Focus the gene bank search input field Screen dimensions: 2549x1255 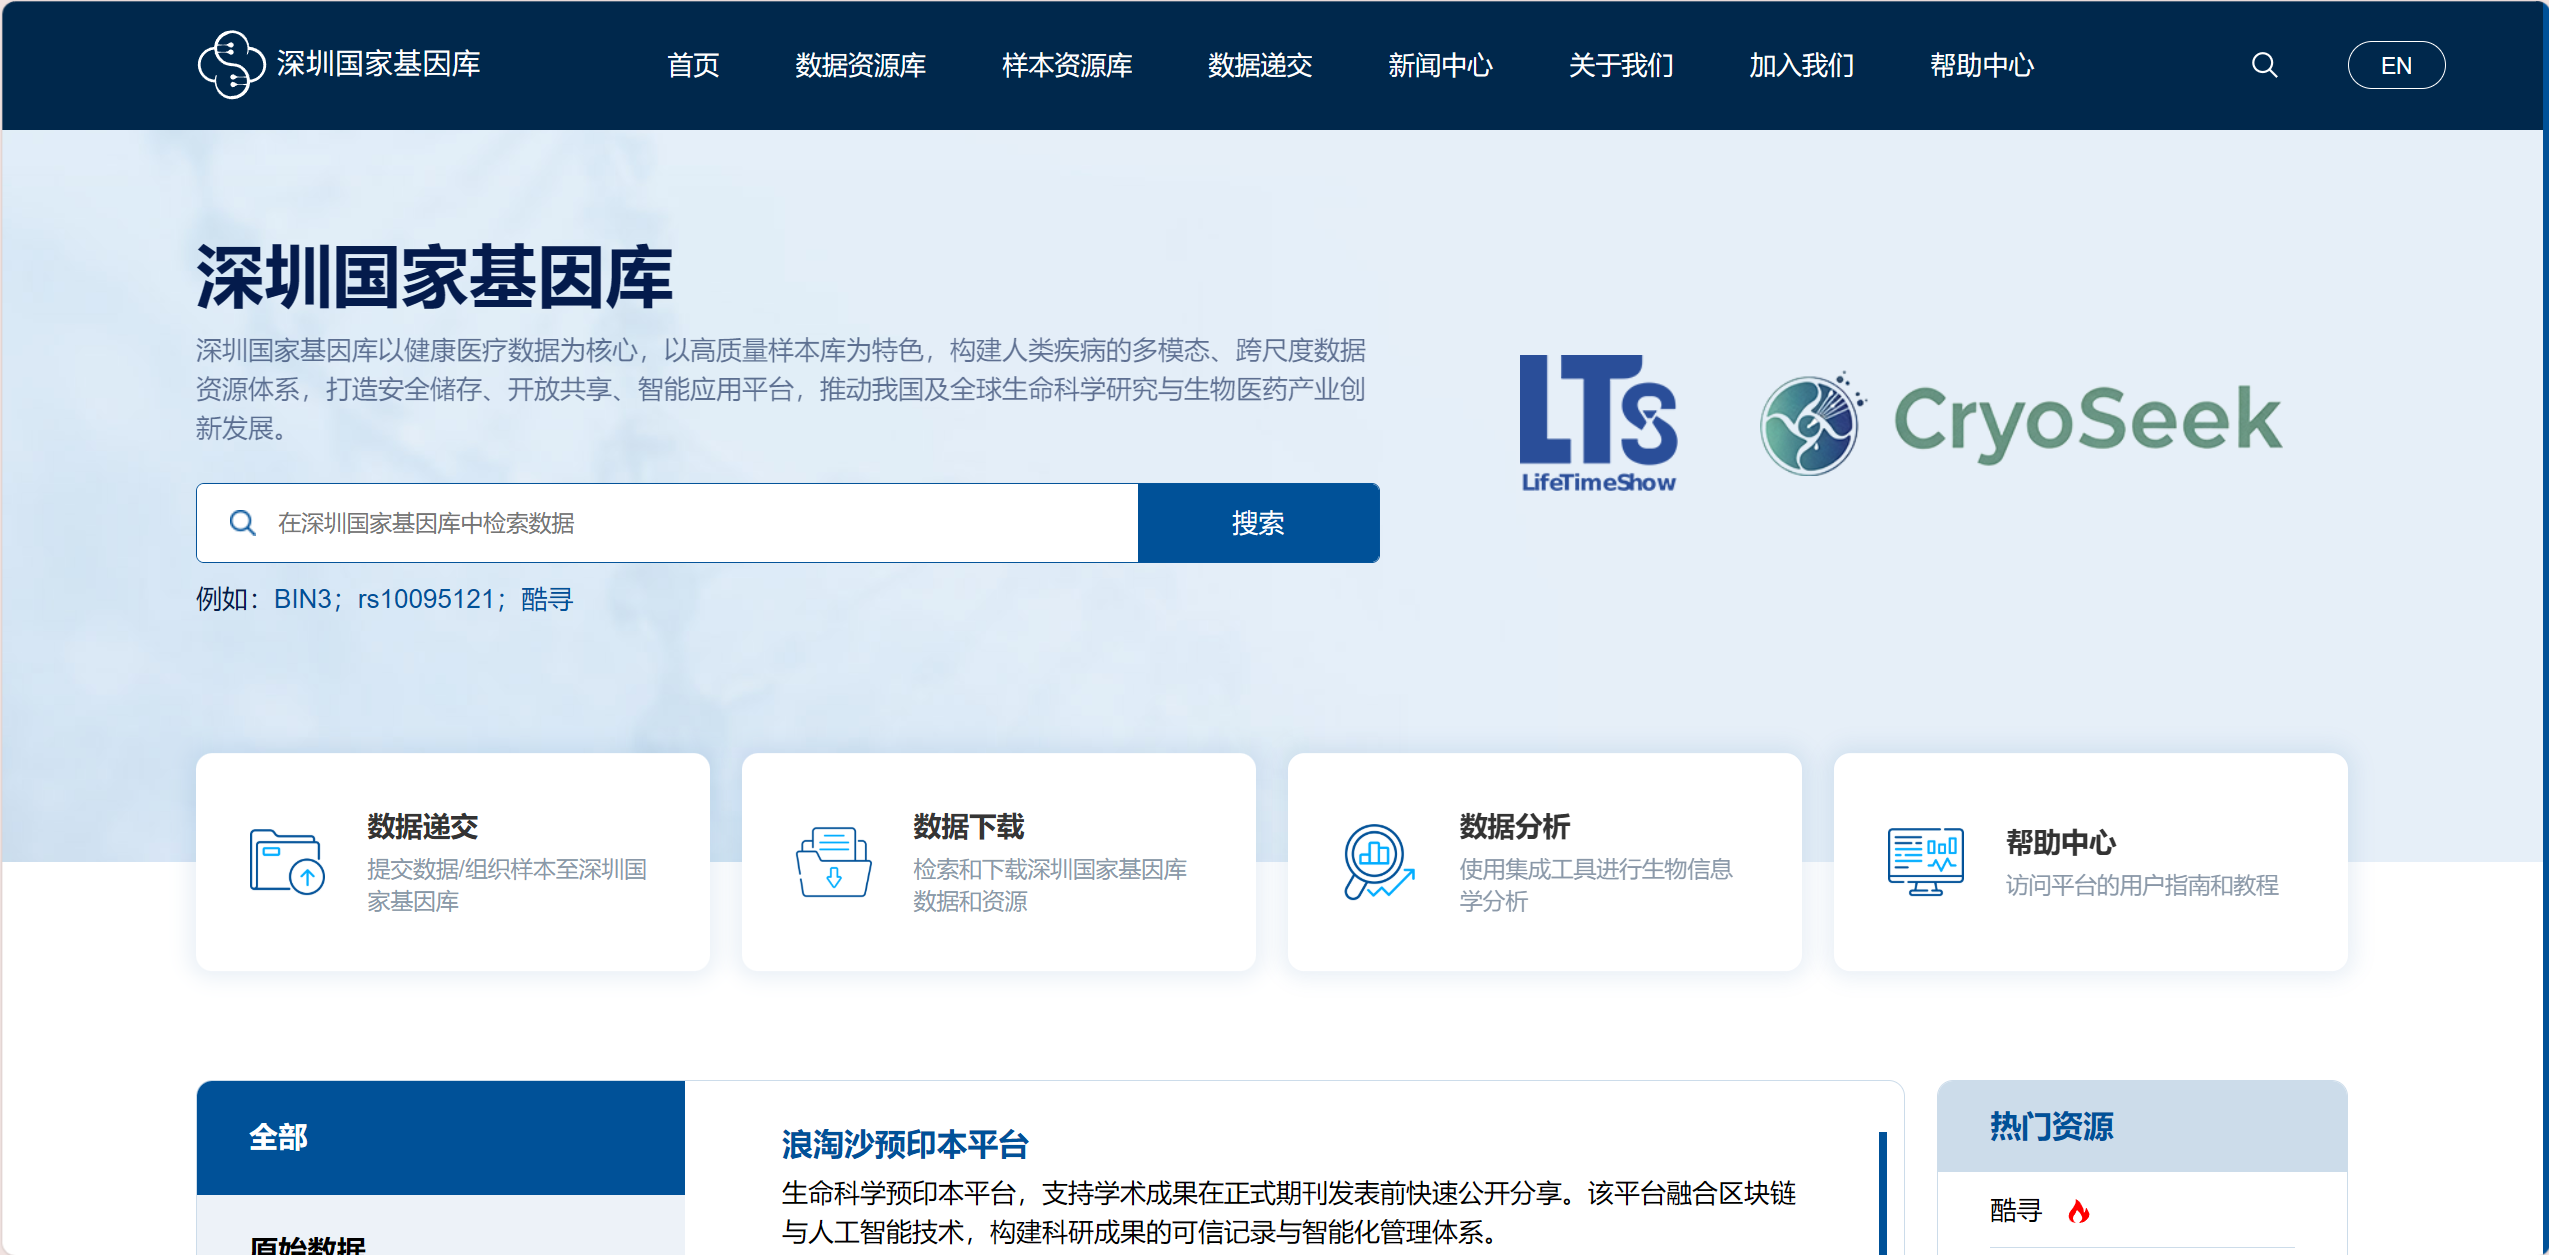click(700, 523)
